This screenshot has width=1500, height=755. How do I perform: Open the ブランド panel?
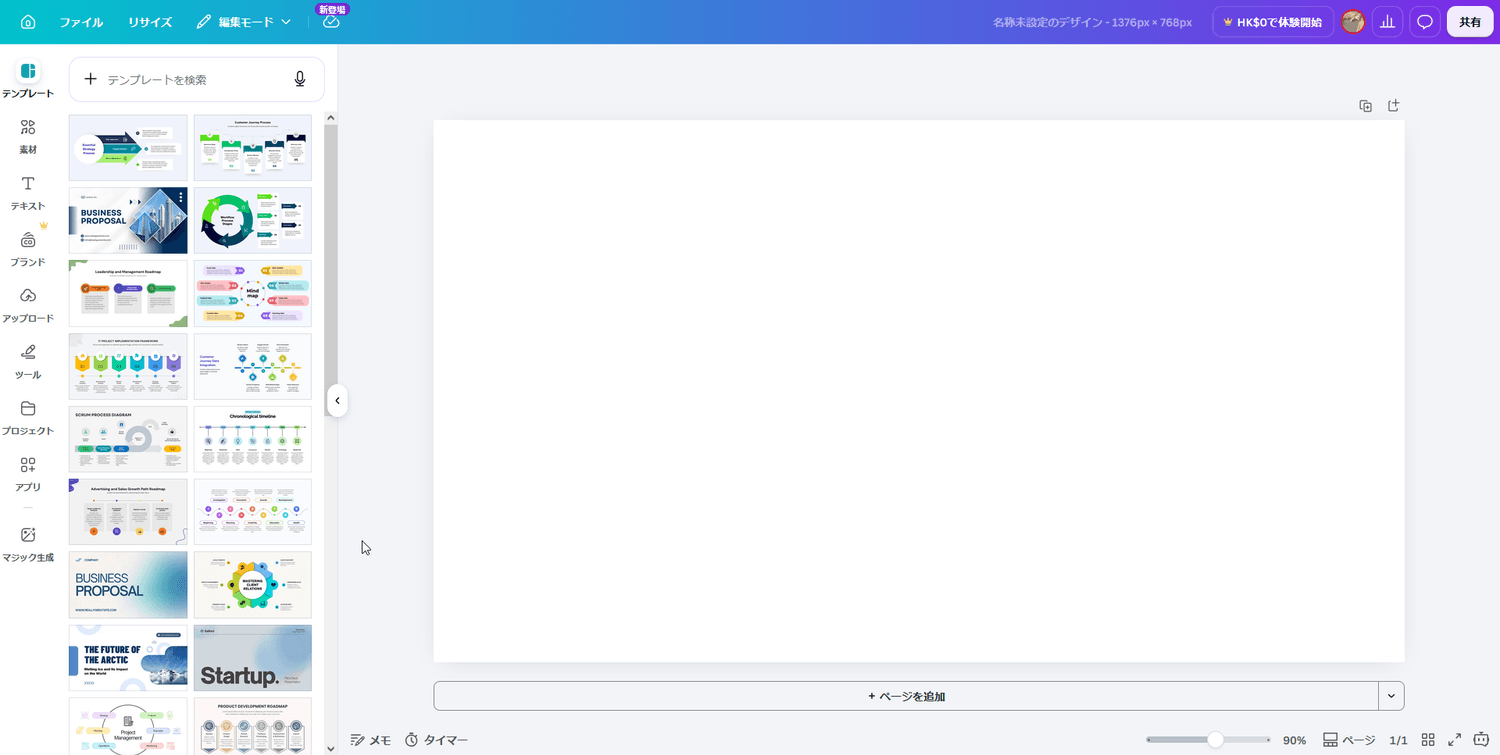pyautogui.click(x=28, y=249)
